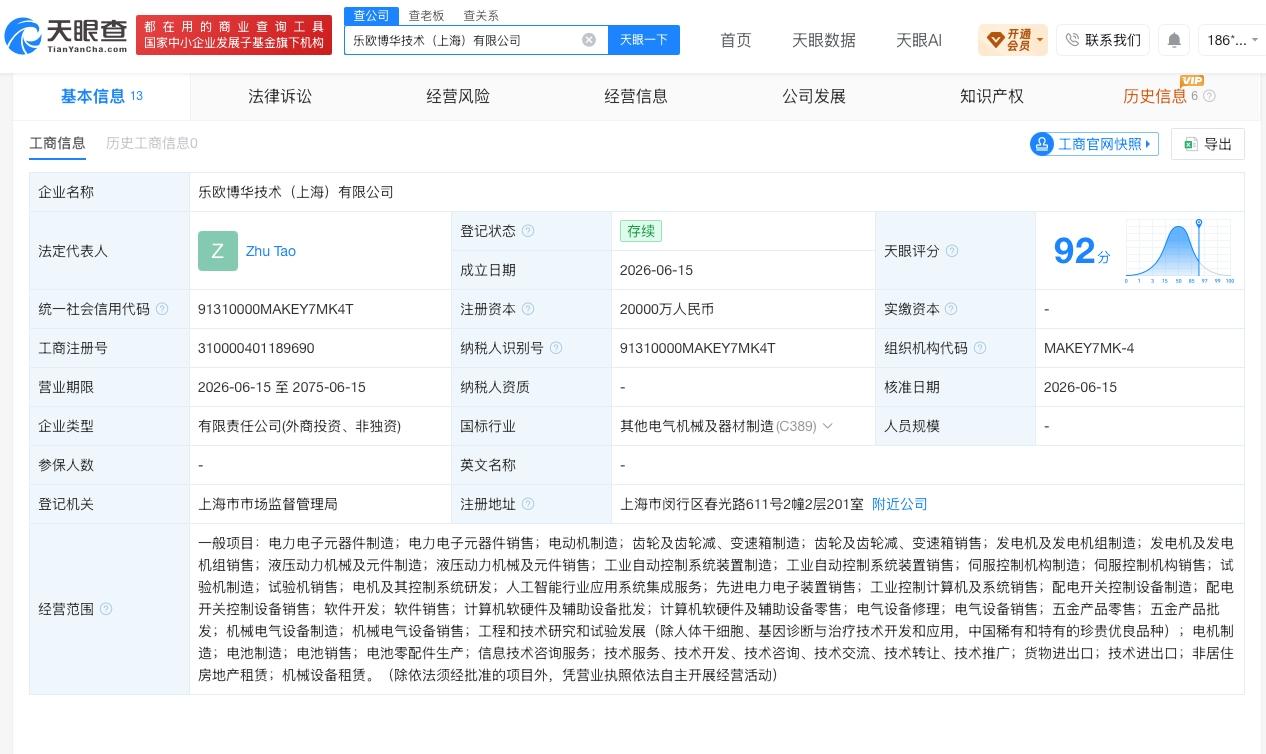Viewport: 1266px width, 754px height.
Task: Select the 查公司 search tab
Action: pos(371,15)
